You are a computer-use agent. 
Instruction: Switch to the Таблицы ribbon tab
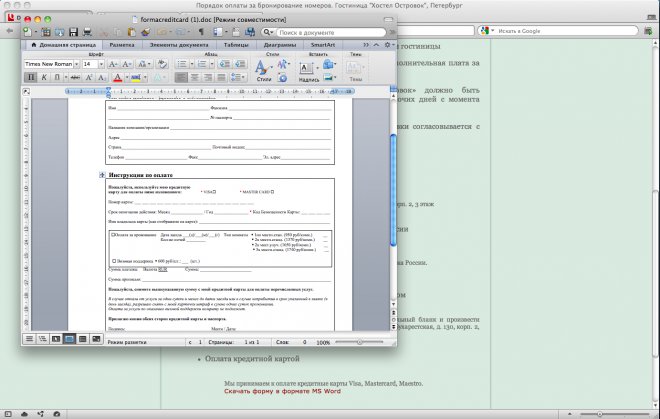tap(236, 45)
